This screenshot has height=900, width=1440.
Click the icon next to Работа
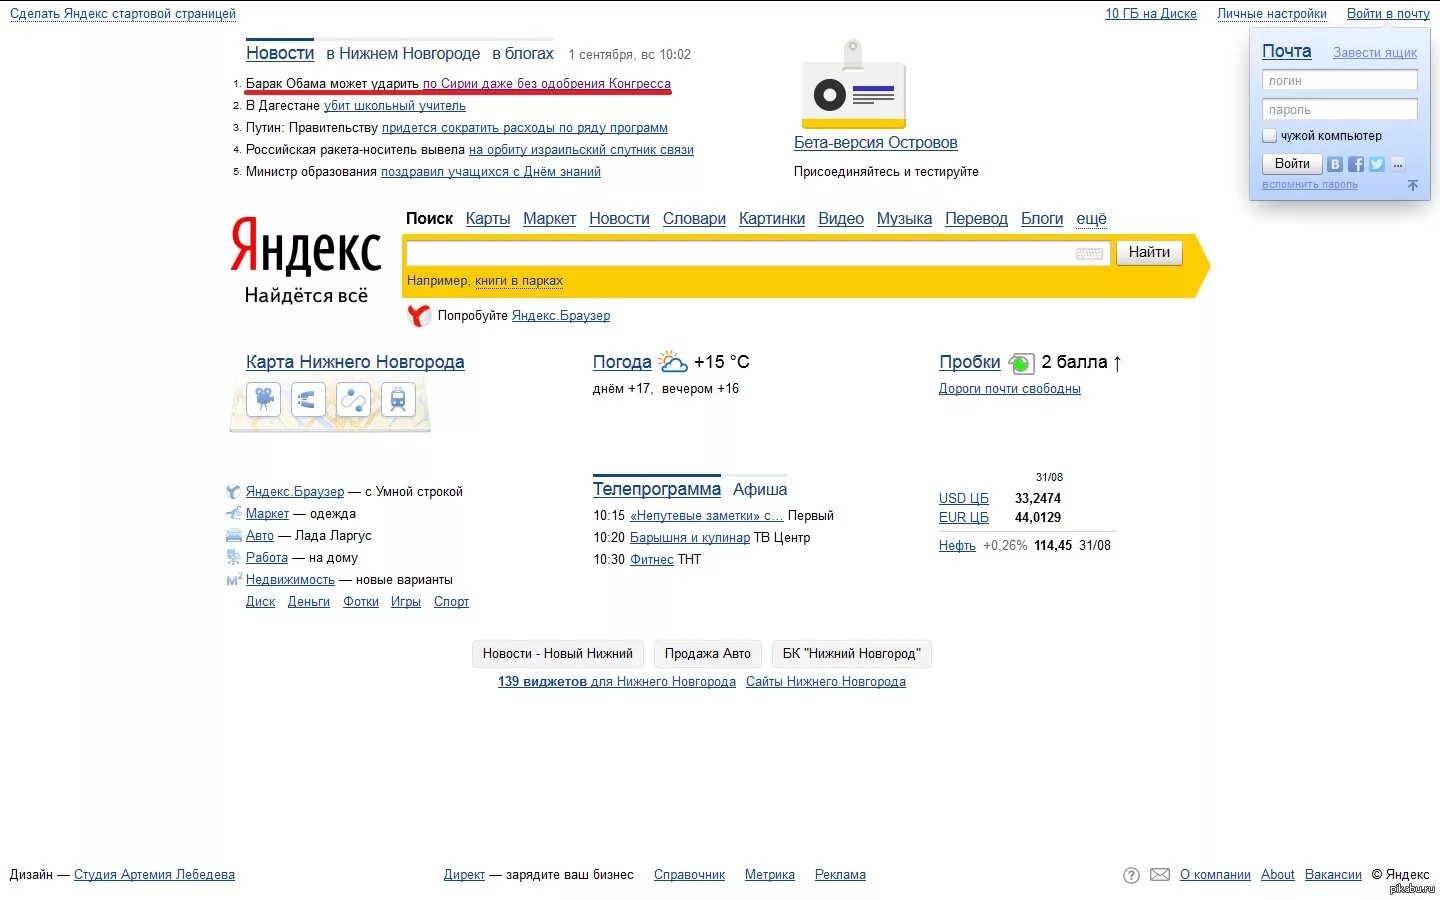(233, 558)
